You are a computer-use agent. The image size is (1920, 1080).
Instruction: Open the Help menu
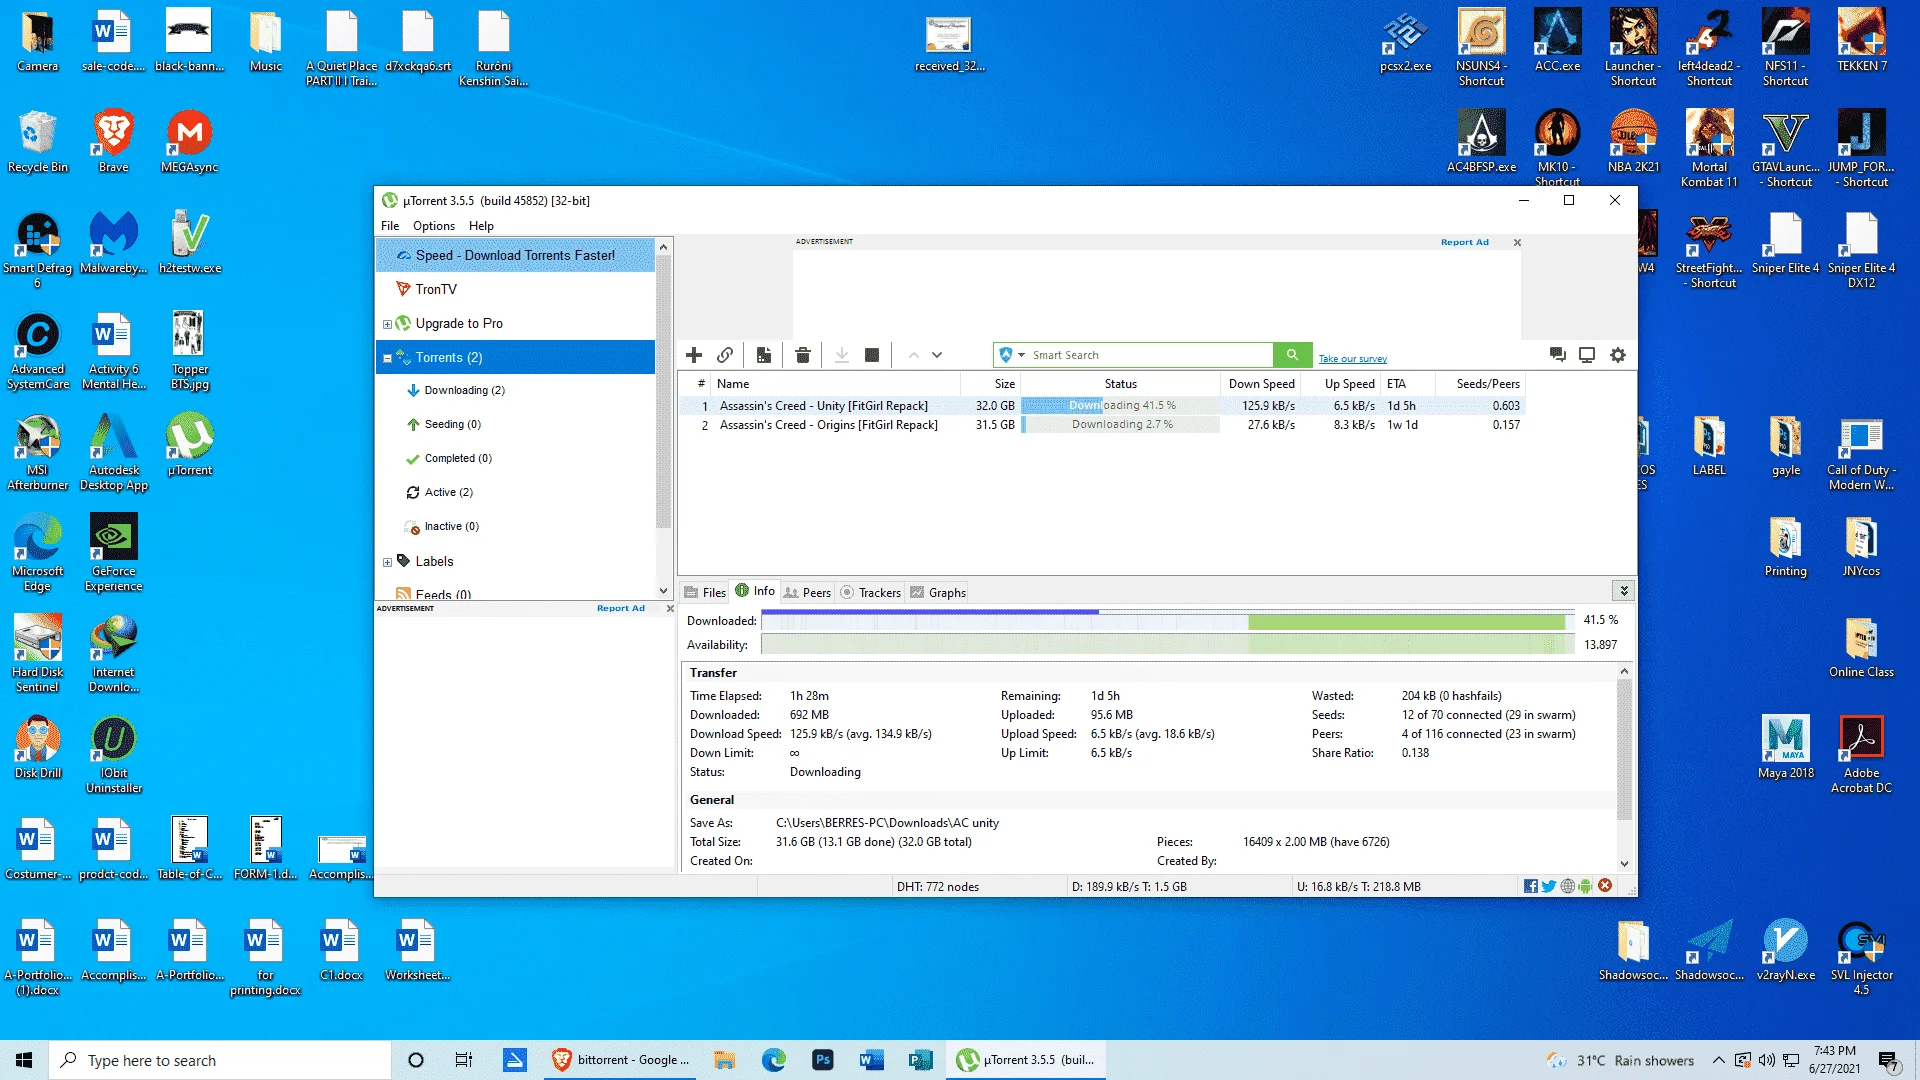[481, 226]
